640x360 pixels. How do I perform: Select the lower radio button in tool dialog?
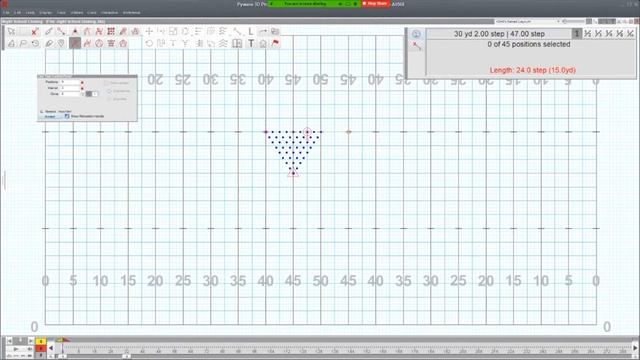(x=109, y=99)
